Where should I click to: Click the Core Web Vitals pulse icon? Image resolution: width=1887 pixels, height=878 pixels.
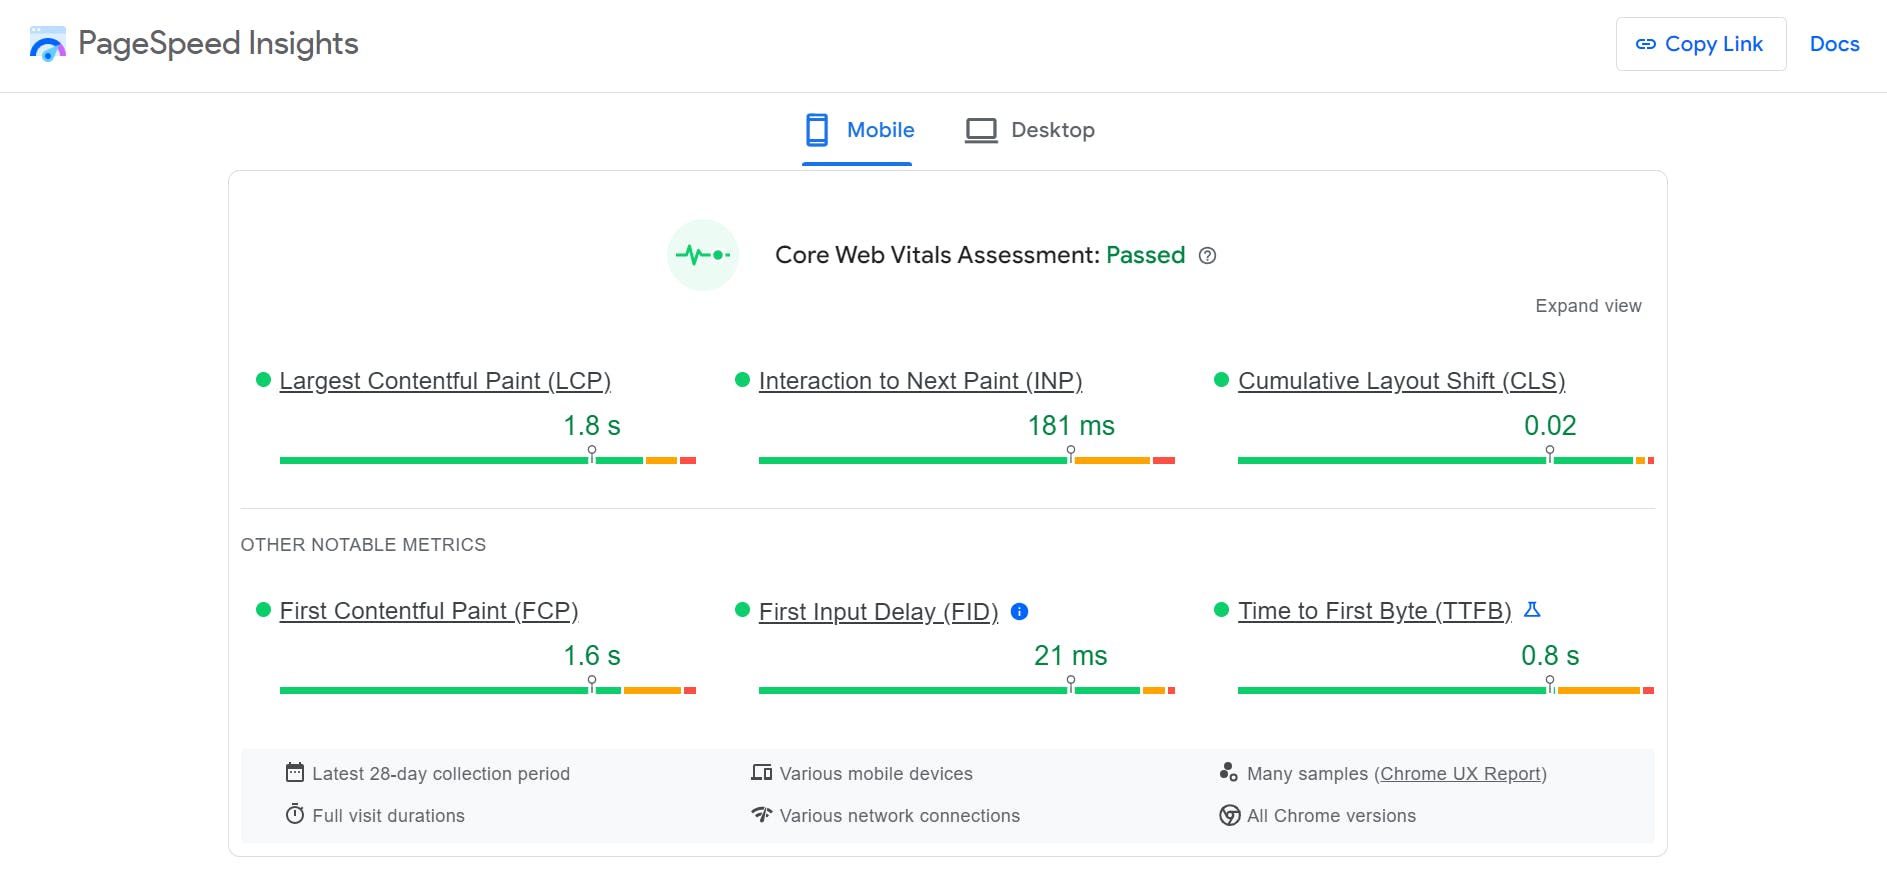(702, 255)
